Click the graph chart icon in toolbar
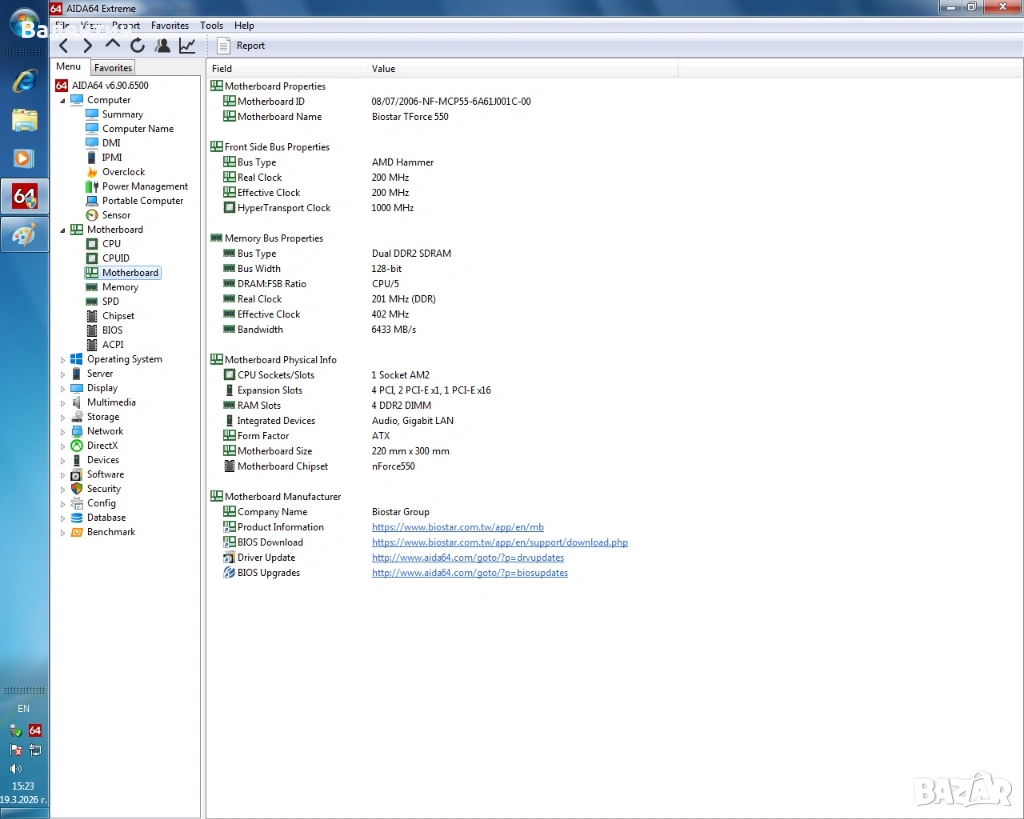Screen dimensions: 1024x819 click(x=187, y=45)
